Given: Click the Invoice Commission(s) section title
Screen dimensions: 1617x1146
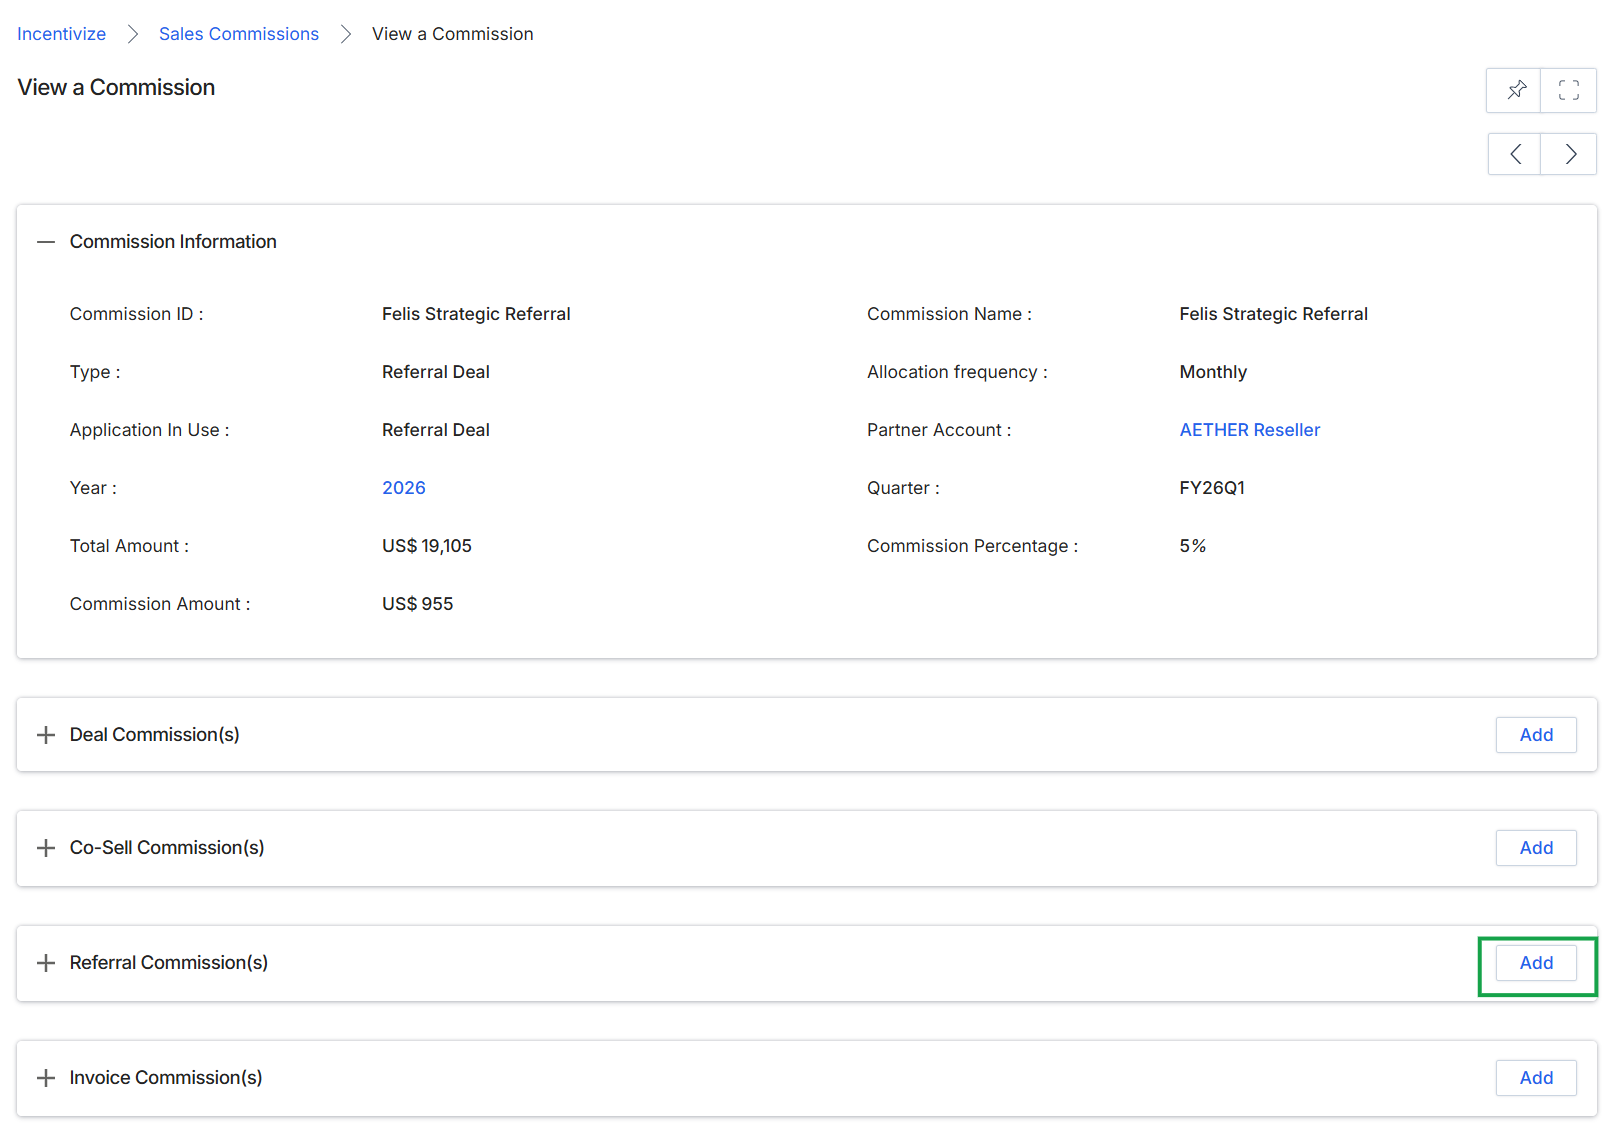Looking at the screenshot, I should [166, 1078].
